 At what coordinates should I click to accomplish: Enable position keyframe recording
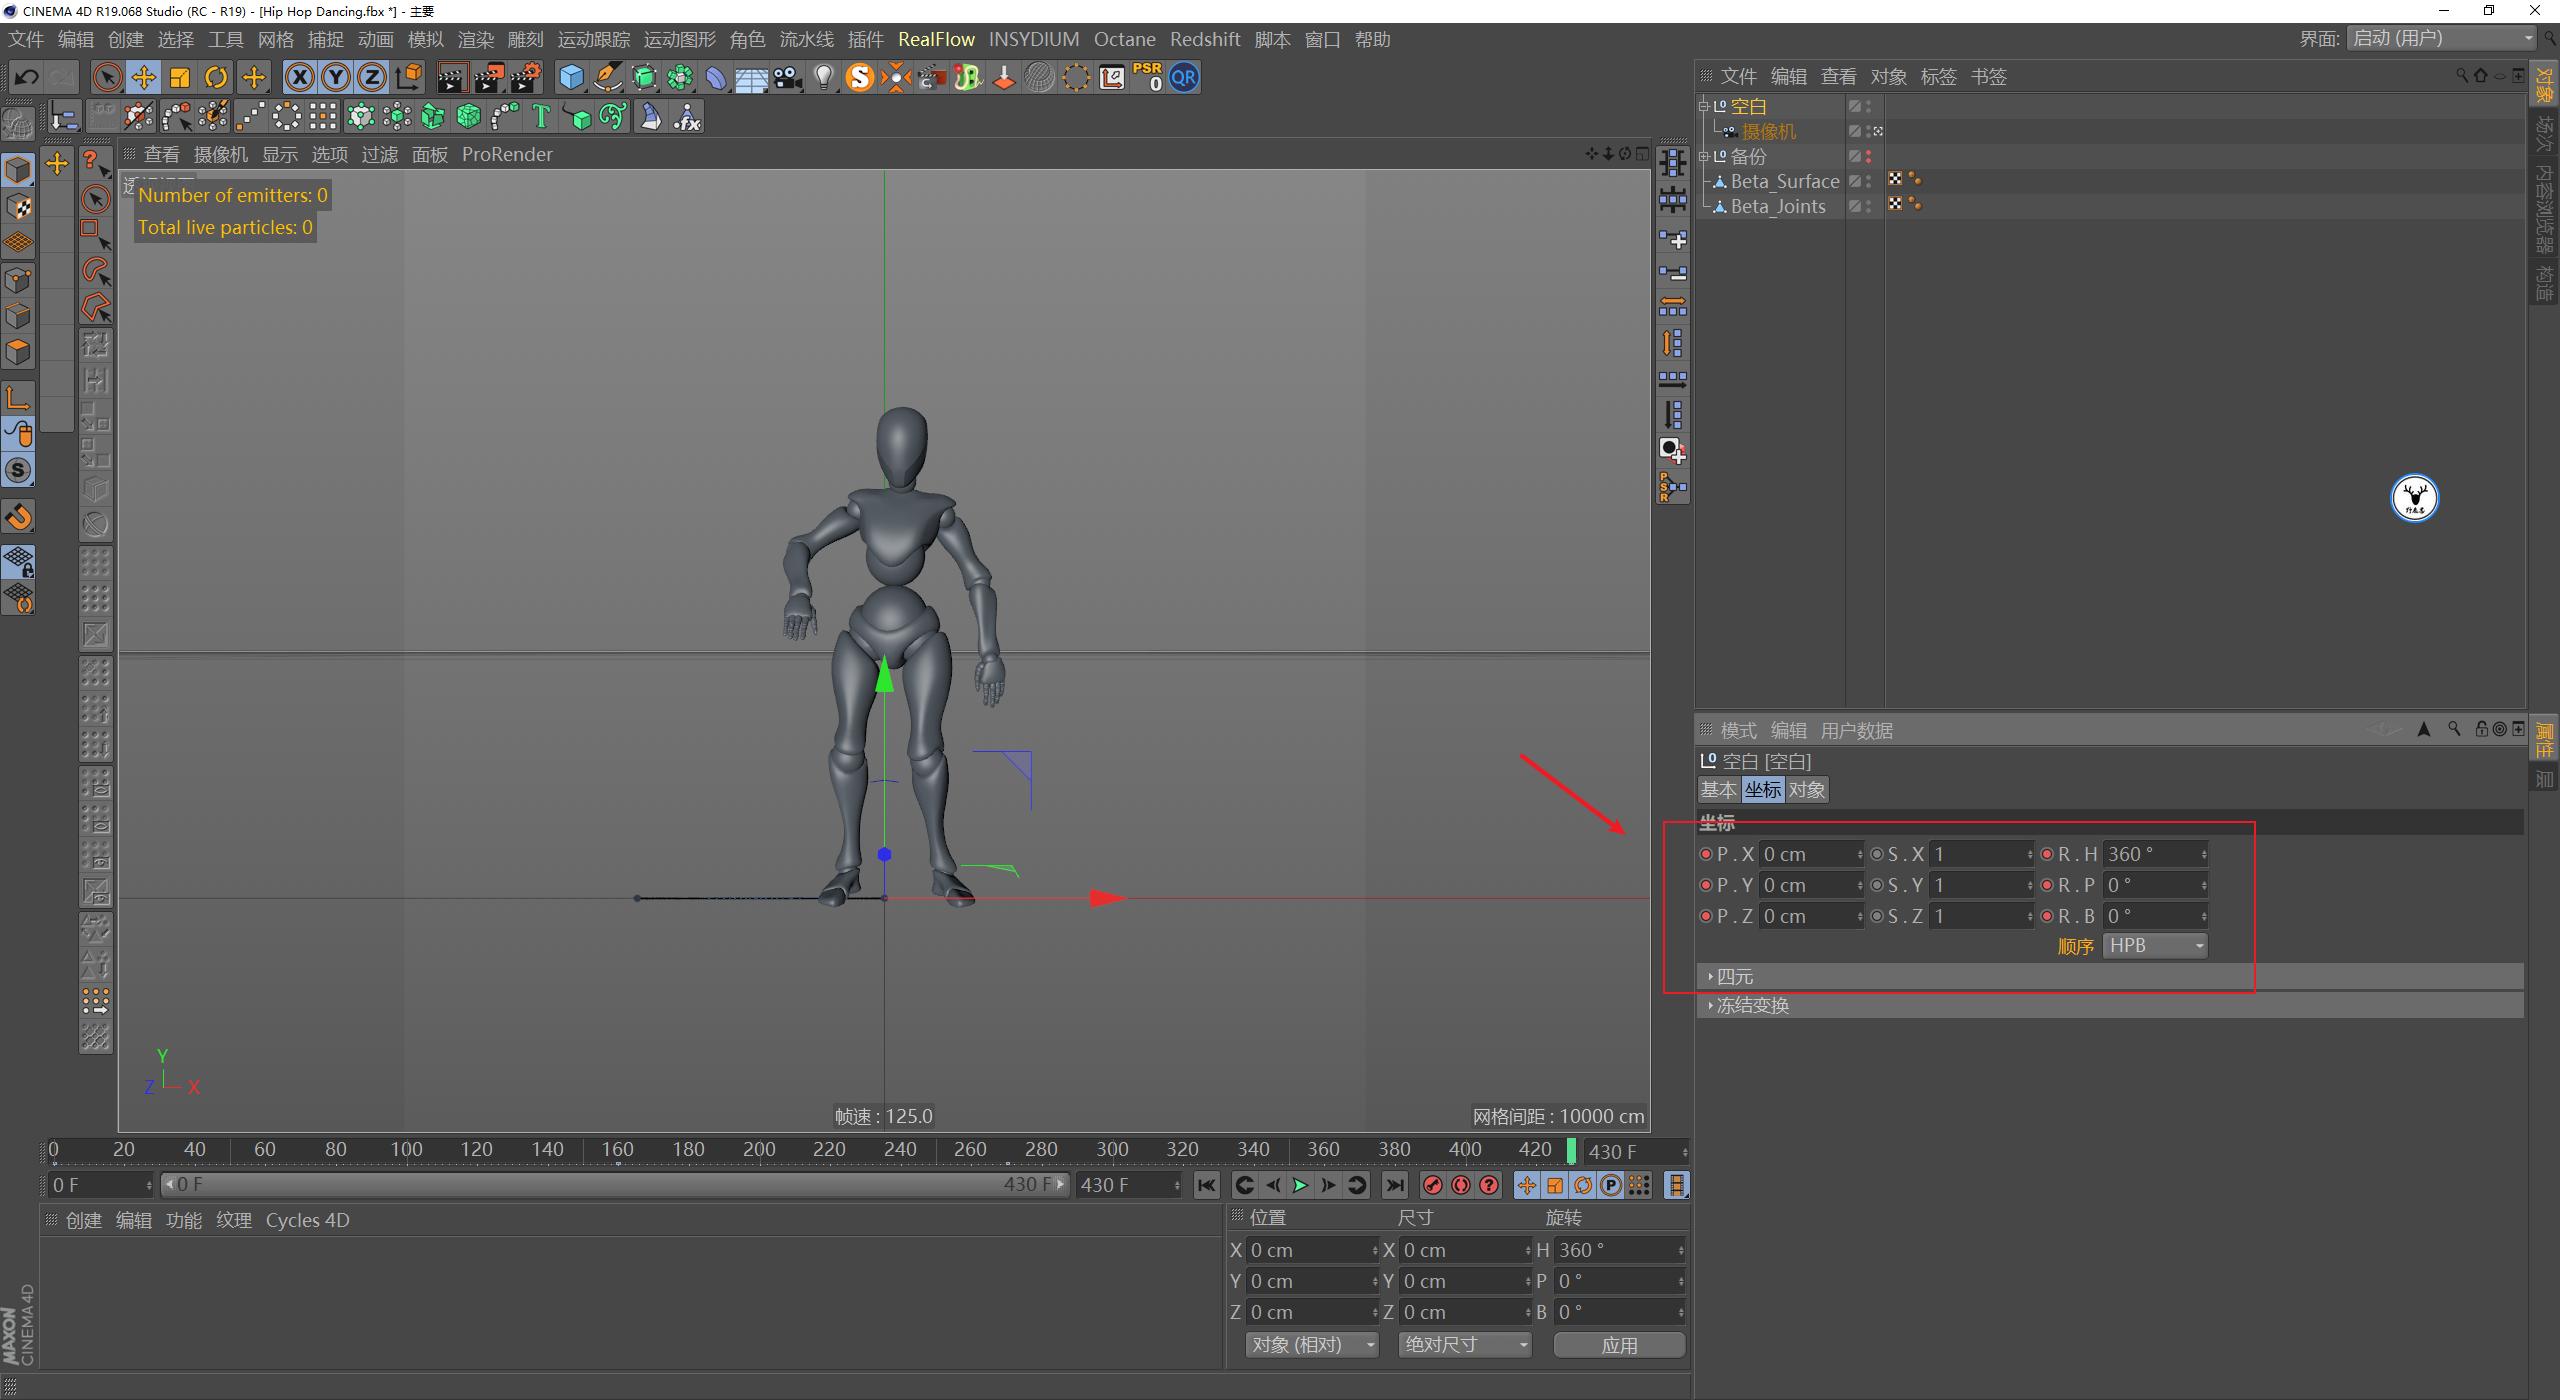click(1527, 1185)
